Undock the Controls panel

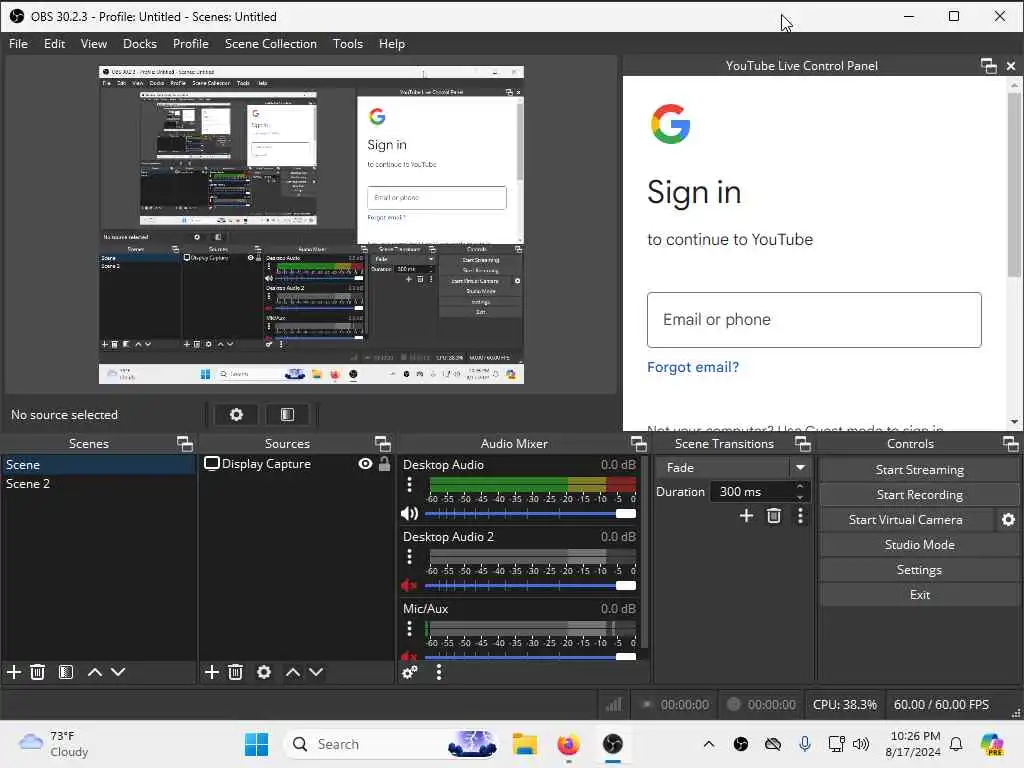click(1011, 444)
